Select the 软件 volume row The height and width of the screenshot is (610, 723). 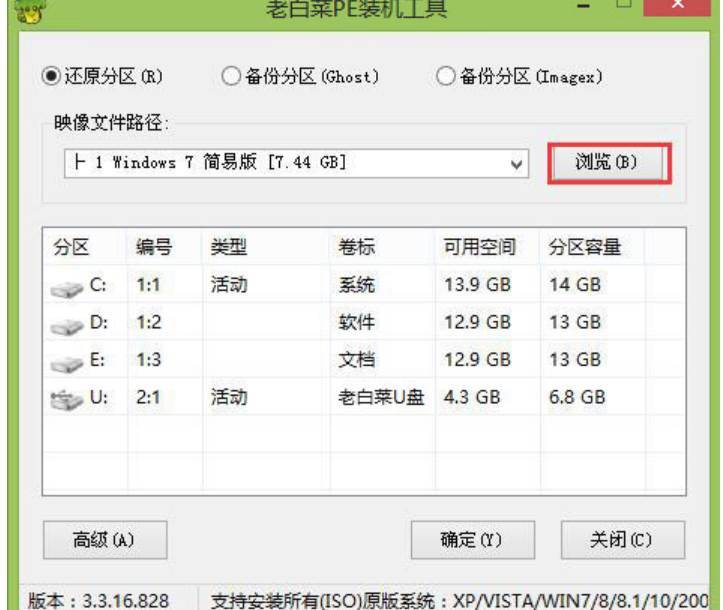point(357,323)
